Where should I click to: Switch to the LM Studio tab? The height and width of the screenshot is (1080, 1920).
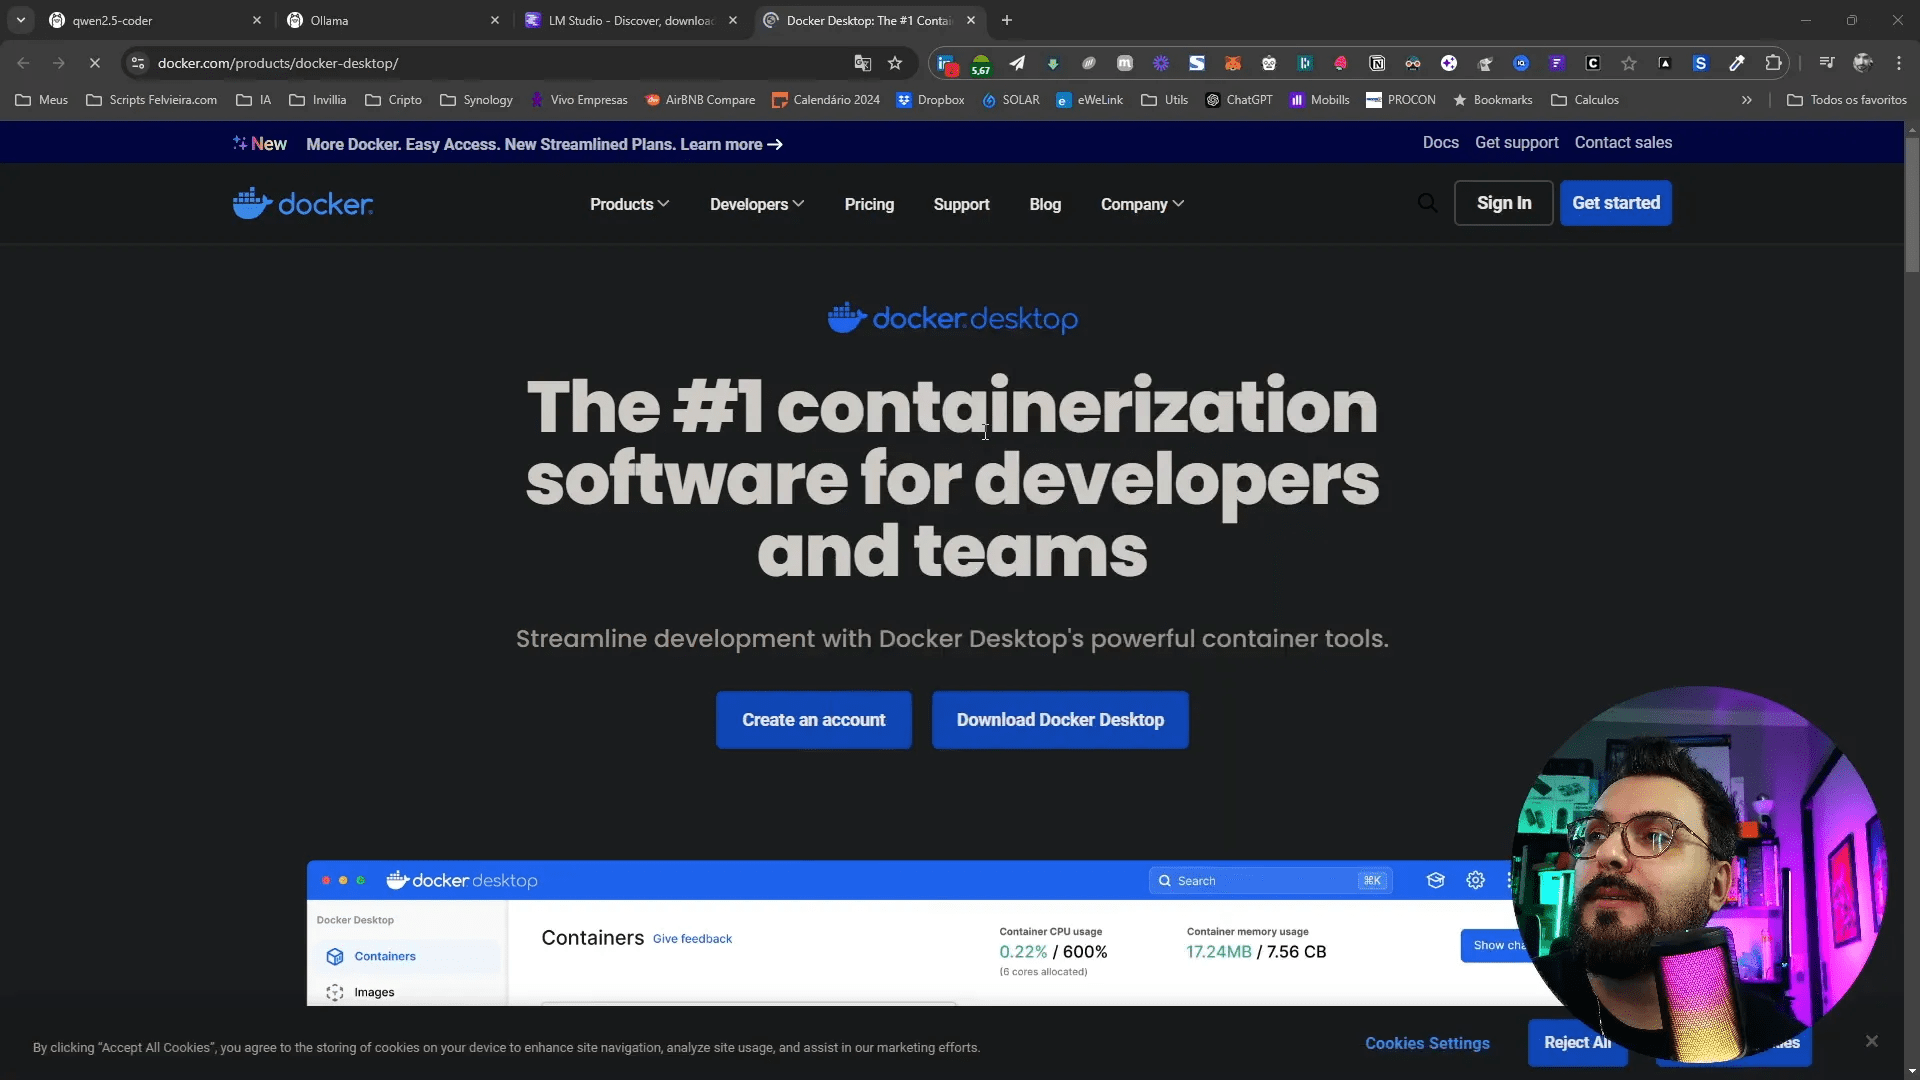coord(631,20)
